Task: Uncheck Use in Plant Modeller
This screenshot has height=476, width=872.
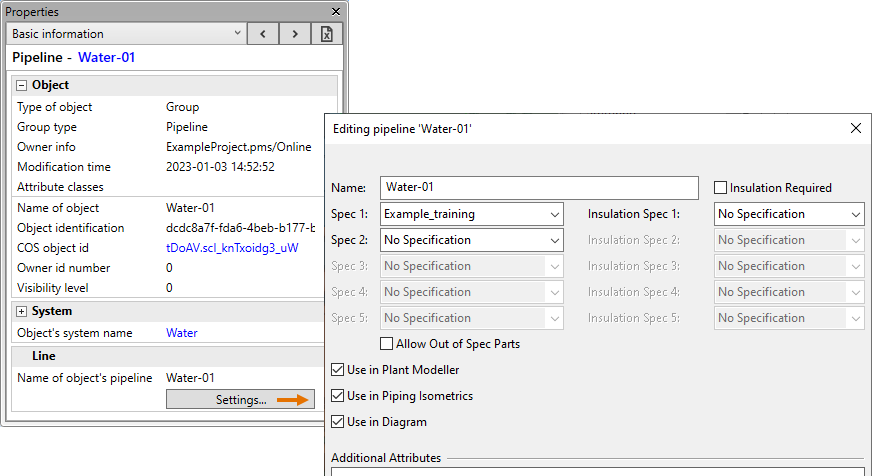Action: pyautogui.click(x=338, y=370)
